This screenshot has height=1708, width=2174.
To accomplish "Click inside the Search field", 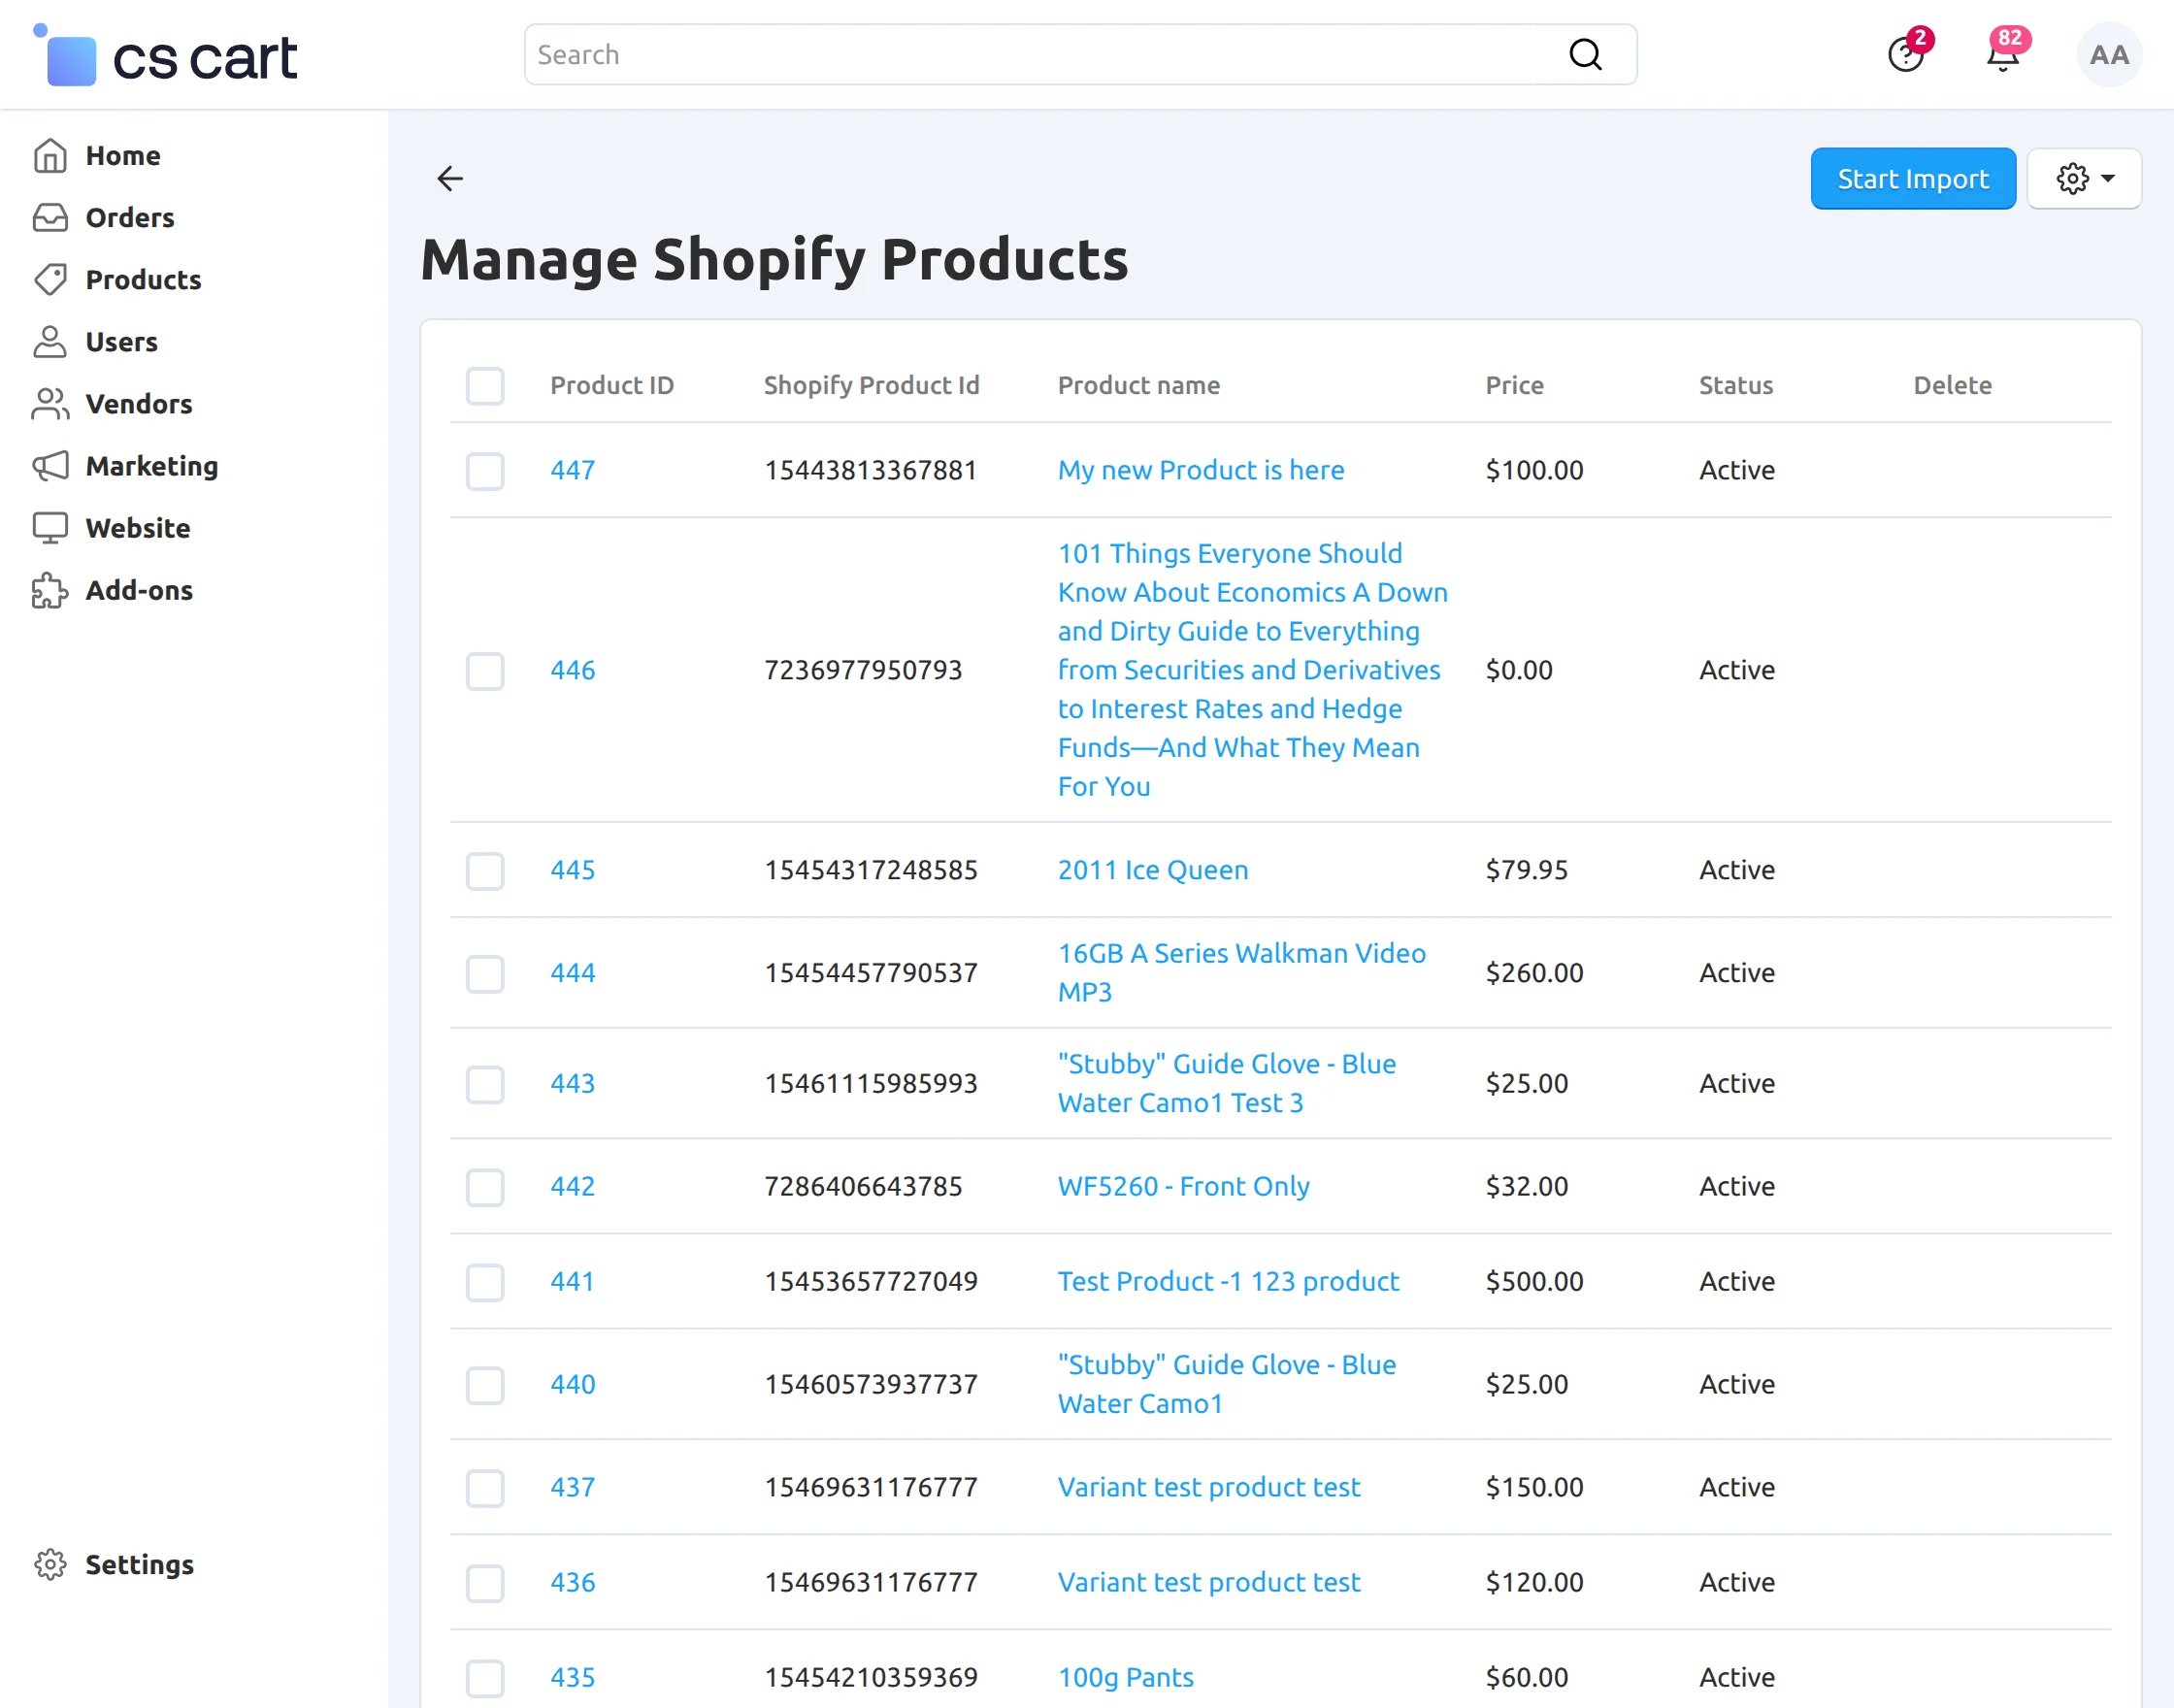I will coord(1000,54).
